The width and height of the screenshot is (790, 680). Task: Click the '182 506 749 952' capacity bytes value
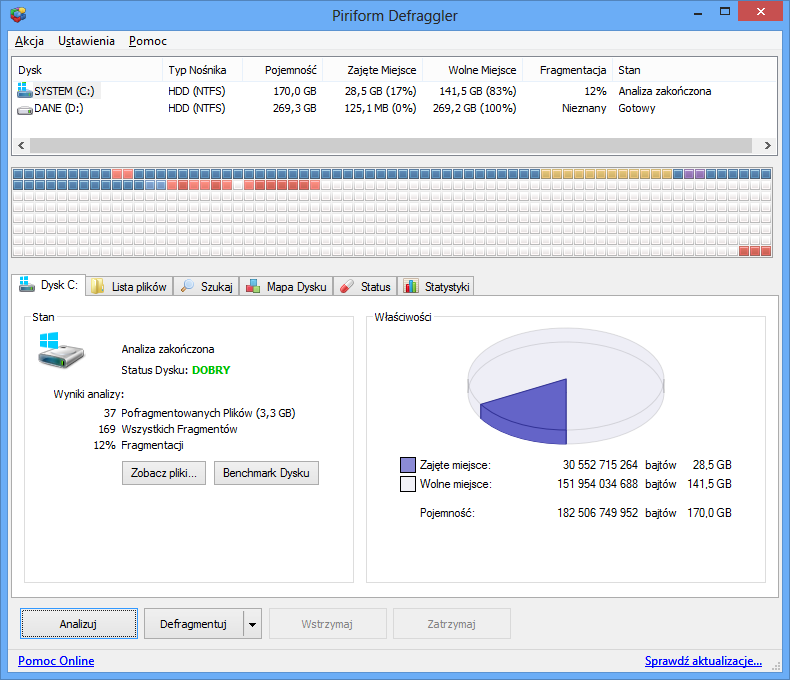[598, 513]
